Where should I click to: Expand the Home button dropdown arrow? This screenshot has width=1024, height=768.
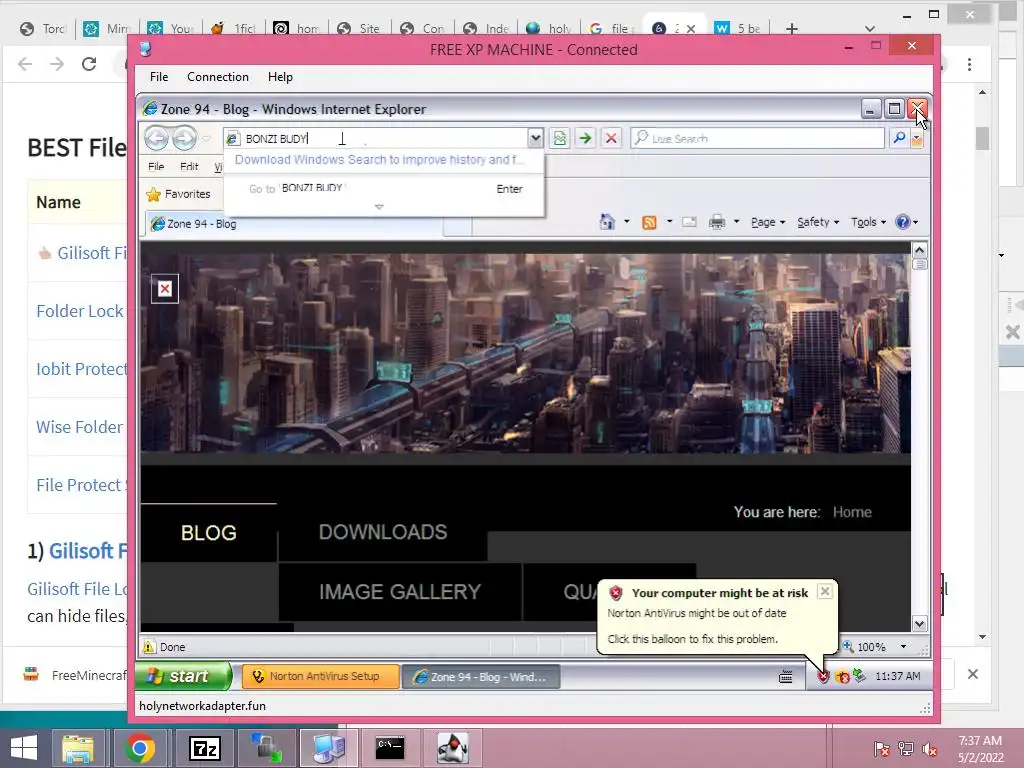pyautogui.click(x=627, y=222)
